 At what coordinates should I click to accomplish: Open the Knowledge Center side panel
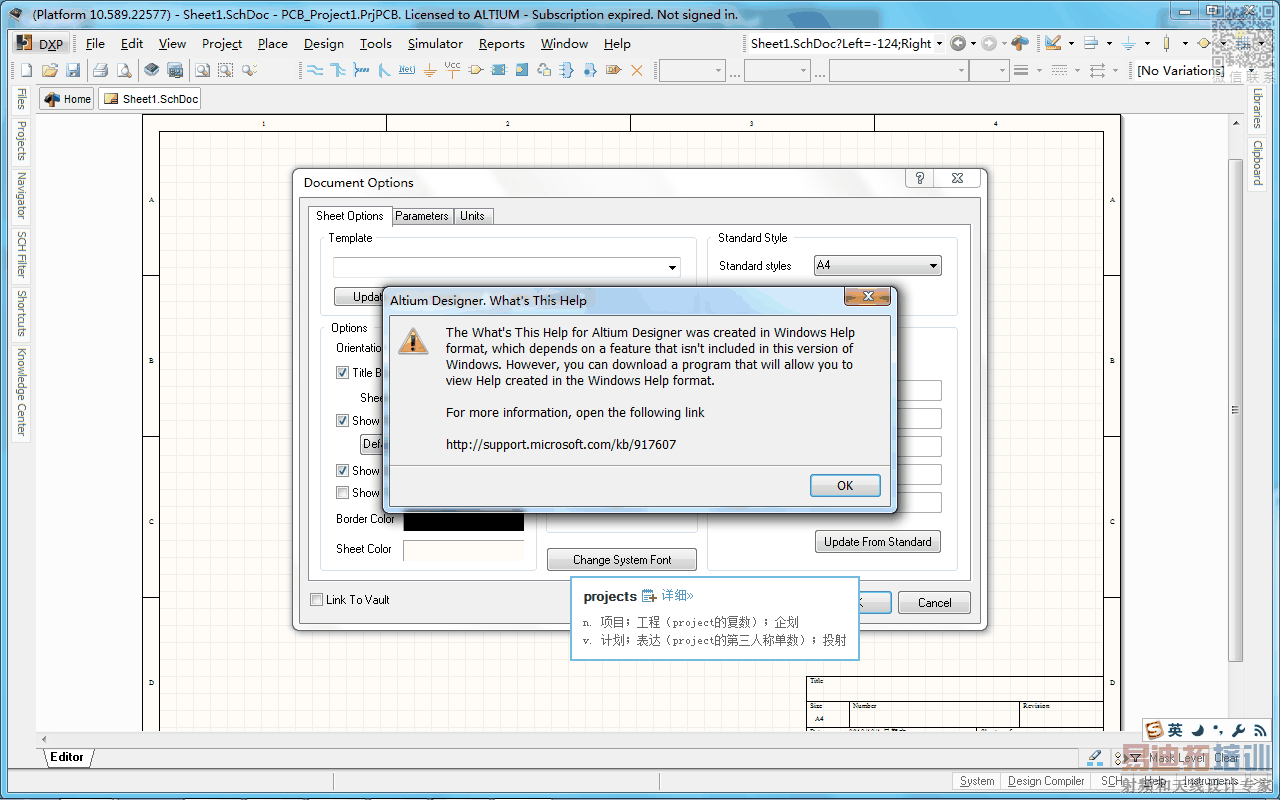click(x=21, y=392)
